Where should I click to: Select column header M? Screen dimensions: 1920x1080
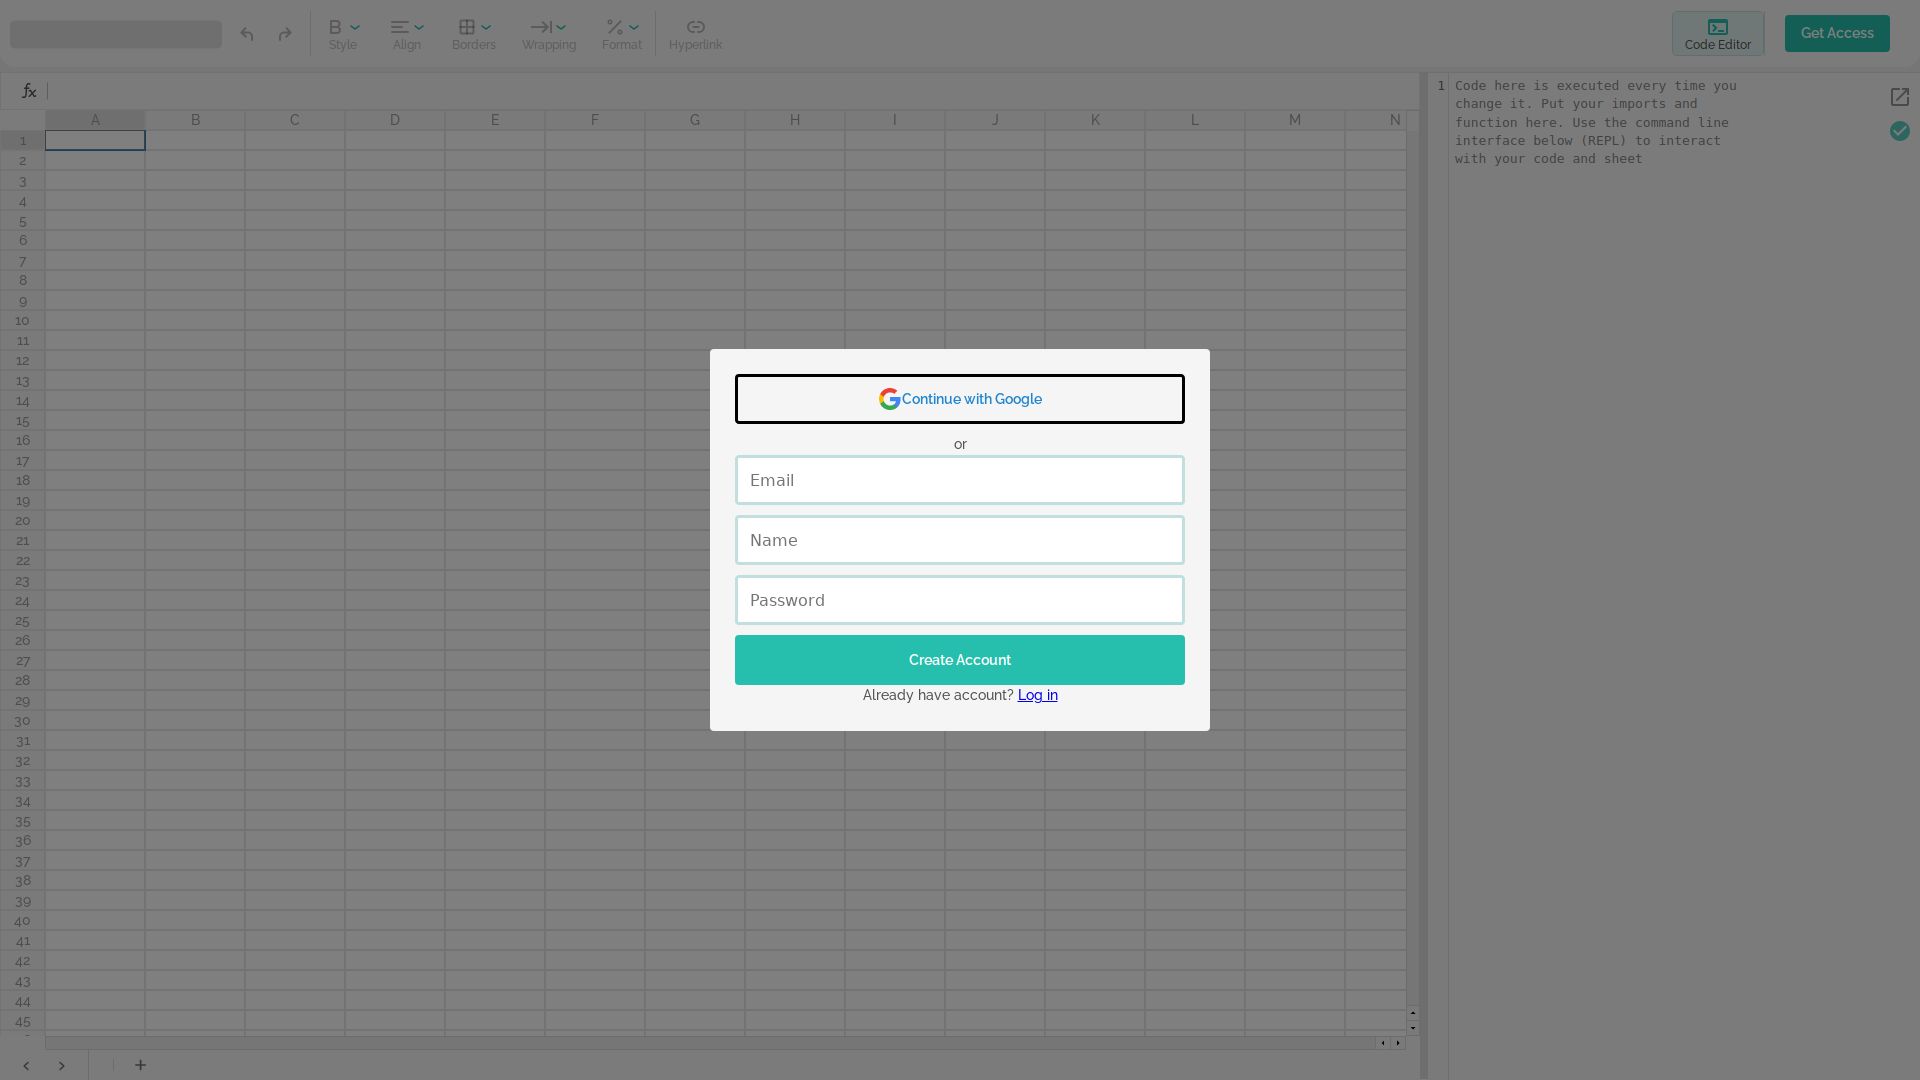[1295, 120]
